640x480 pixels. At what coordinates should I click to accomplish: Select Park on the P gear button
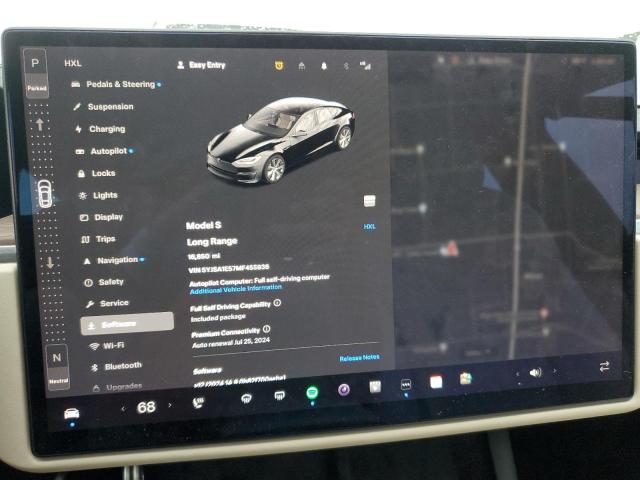click(x=36, y=73)
